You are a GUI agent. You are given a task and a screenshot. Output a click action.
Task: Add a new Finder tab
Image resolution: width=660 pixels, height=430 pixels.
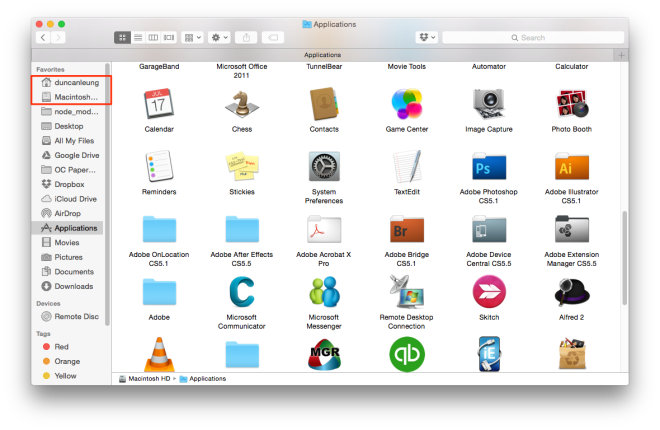pyautogui.click(x=621, y=55)
